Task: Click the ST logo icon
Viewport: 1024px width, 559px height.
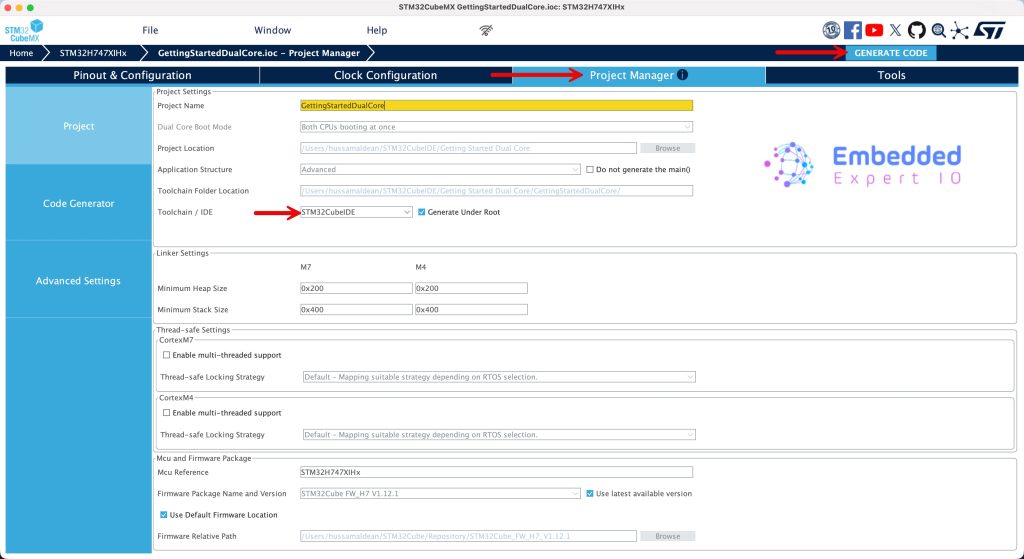Action: (x=990, y=31)
